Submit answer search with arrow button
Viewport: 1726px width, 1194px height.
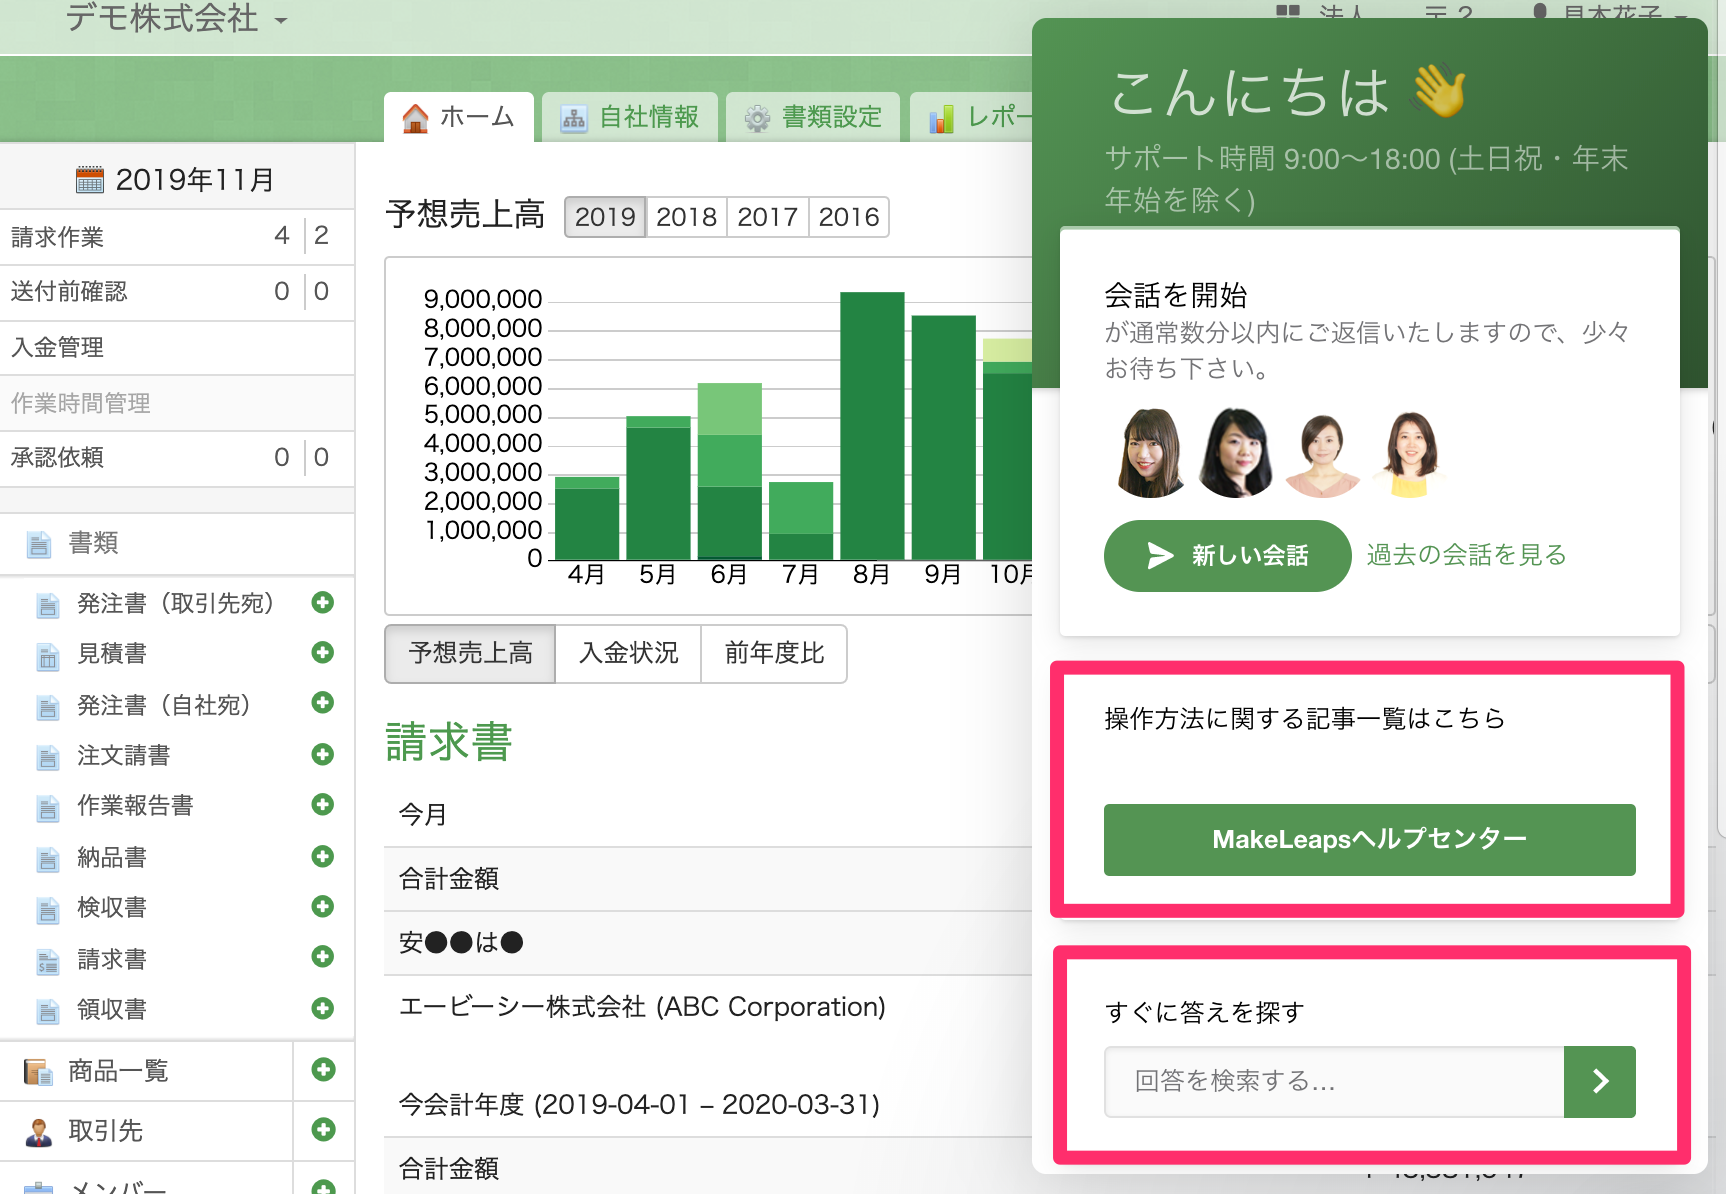tap(1599, 1081)
